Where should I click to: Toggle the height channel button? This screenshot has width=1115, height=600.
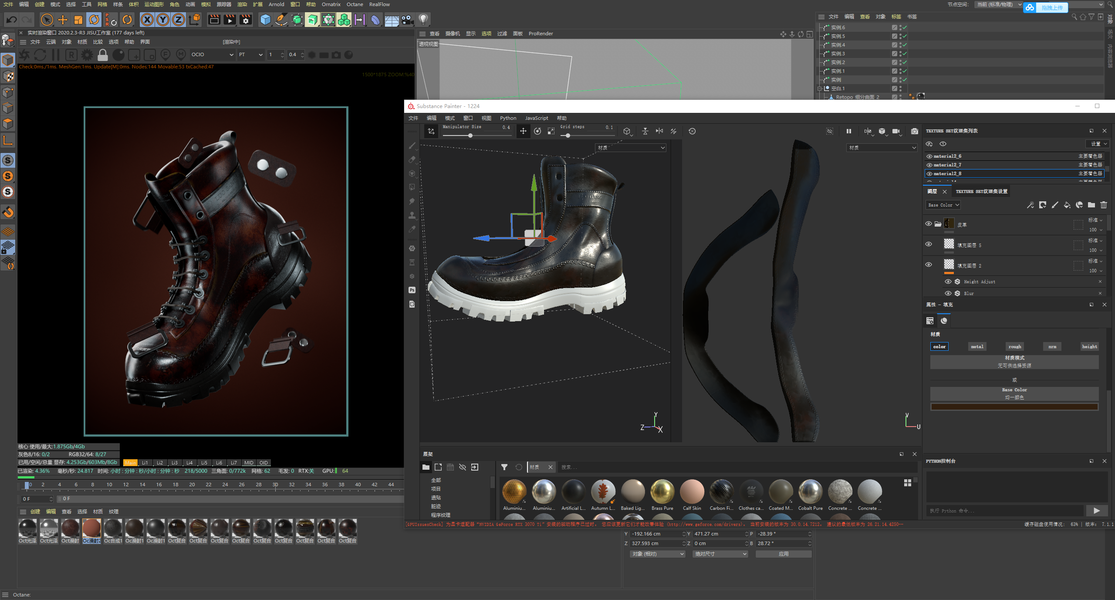(1089, 346)
